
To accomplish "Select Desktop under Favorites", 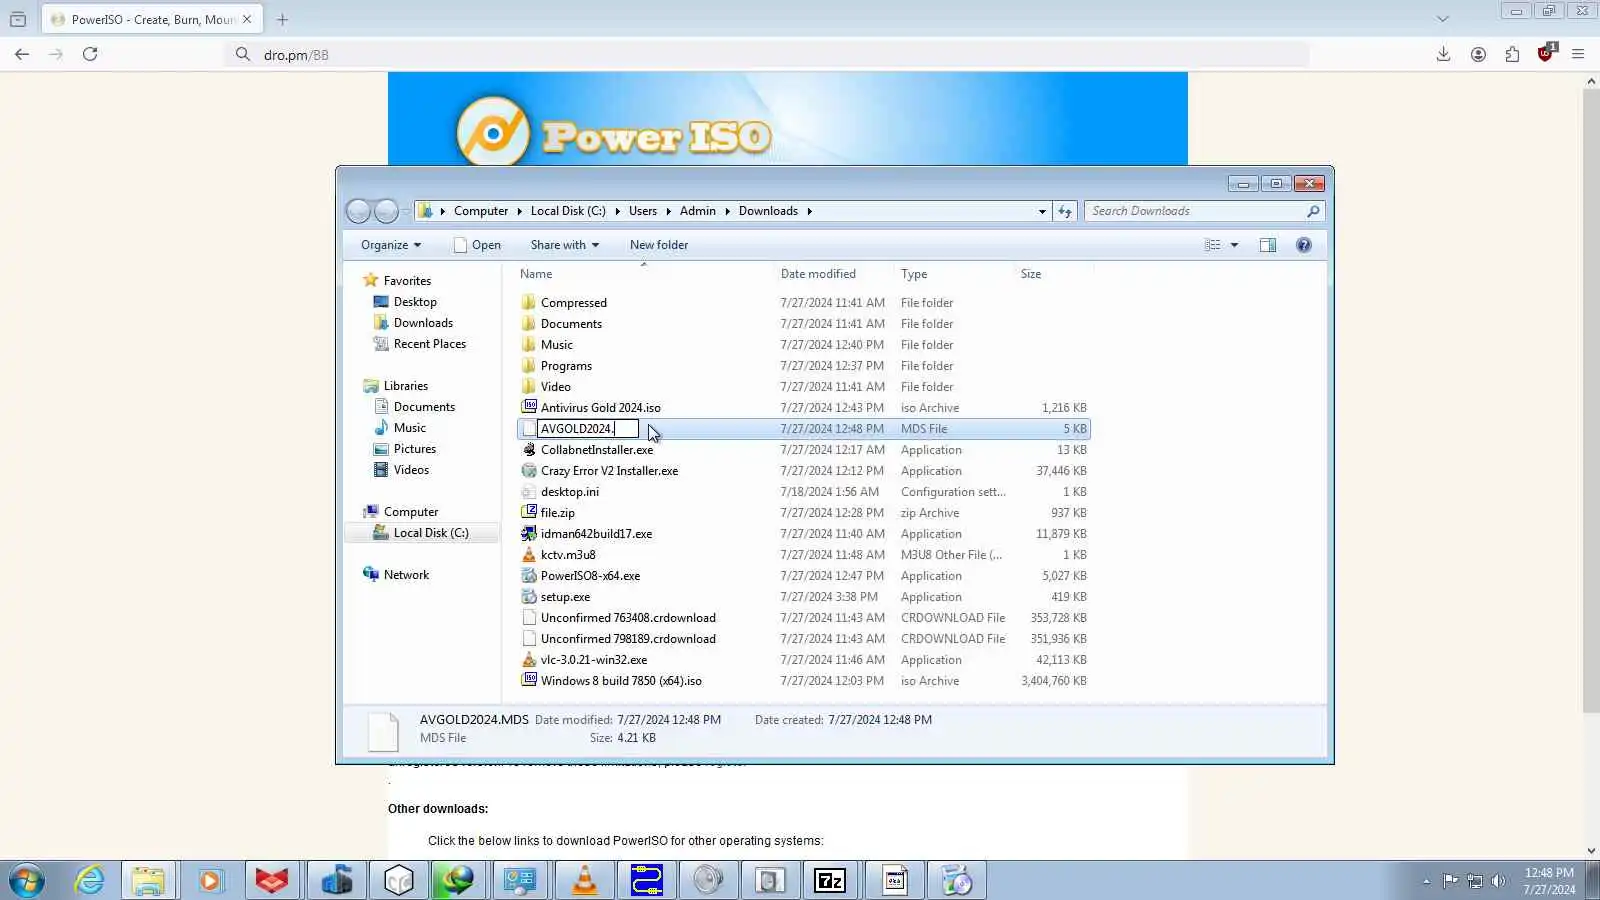I will [x=415, y=302].
